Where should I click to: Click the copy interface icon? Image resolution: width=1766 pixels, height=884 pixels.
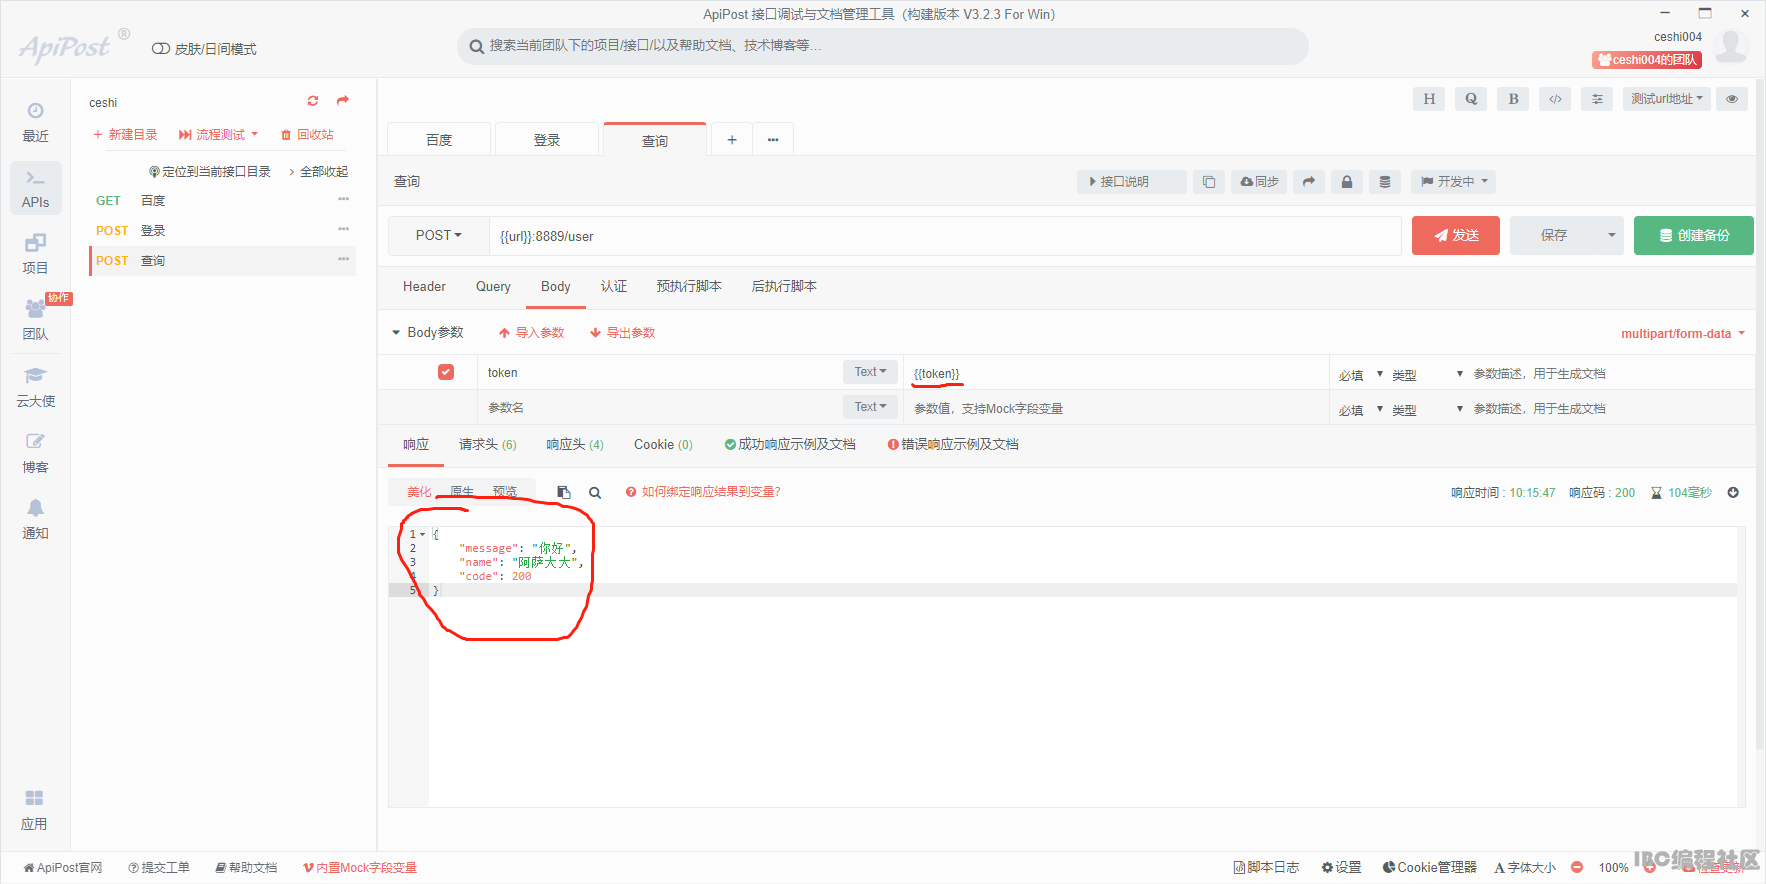1209,182
